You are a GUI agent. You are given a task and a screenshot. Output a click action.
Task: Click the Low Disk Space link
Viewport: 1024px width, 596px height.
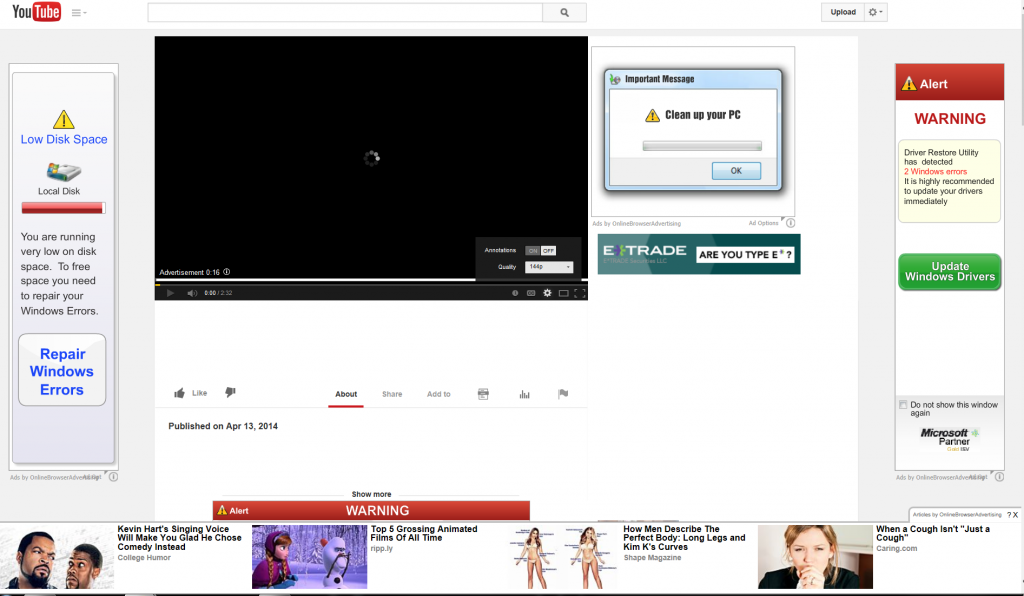pyautogui.click(x=64, y=140)
